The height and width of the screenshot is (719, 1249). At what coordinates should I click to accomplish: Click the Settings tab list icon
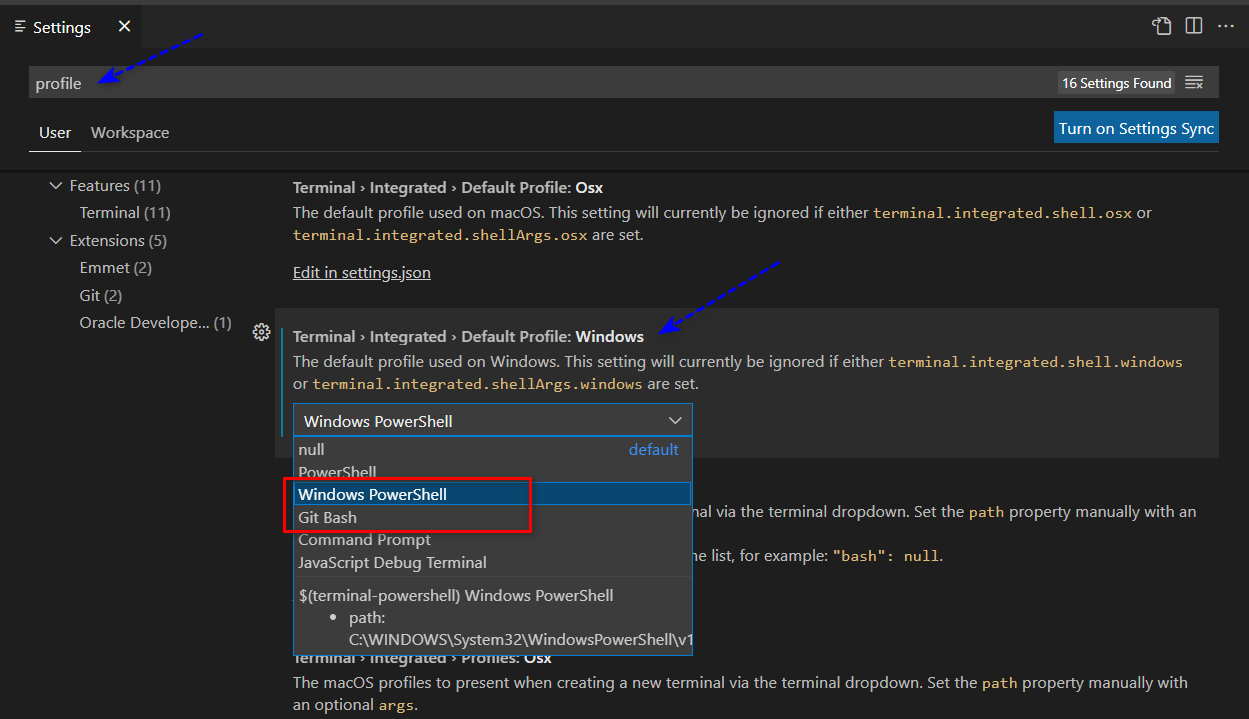coord(18,26)
